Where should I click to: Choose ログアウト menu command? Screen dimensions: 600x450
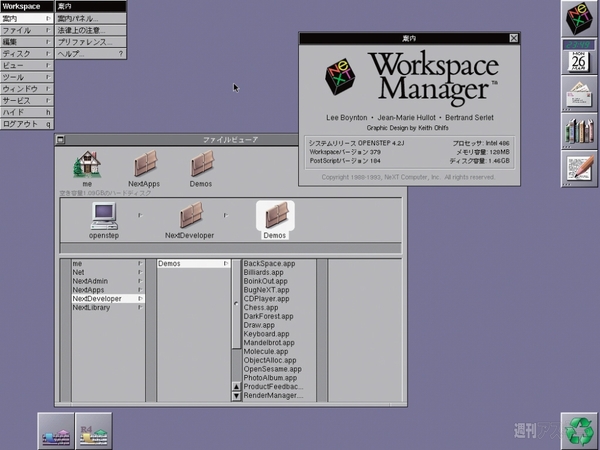click(x=27, y=124)
